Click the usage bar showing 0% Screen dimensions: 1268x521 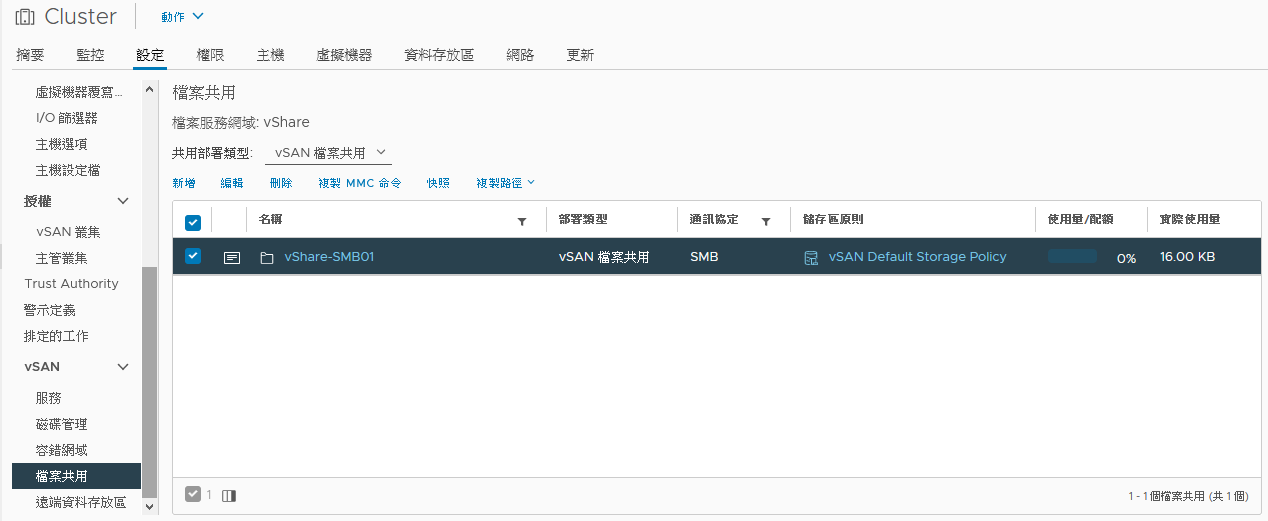click(1072, 257)
